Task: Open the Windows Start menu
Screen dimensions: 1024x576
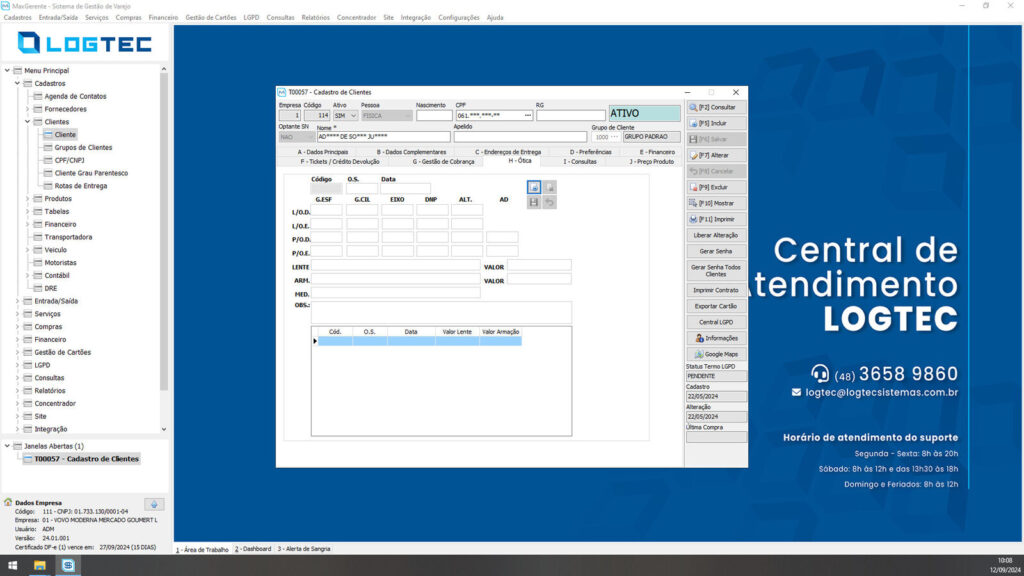Action: [12, 566]
